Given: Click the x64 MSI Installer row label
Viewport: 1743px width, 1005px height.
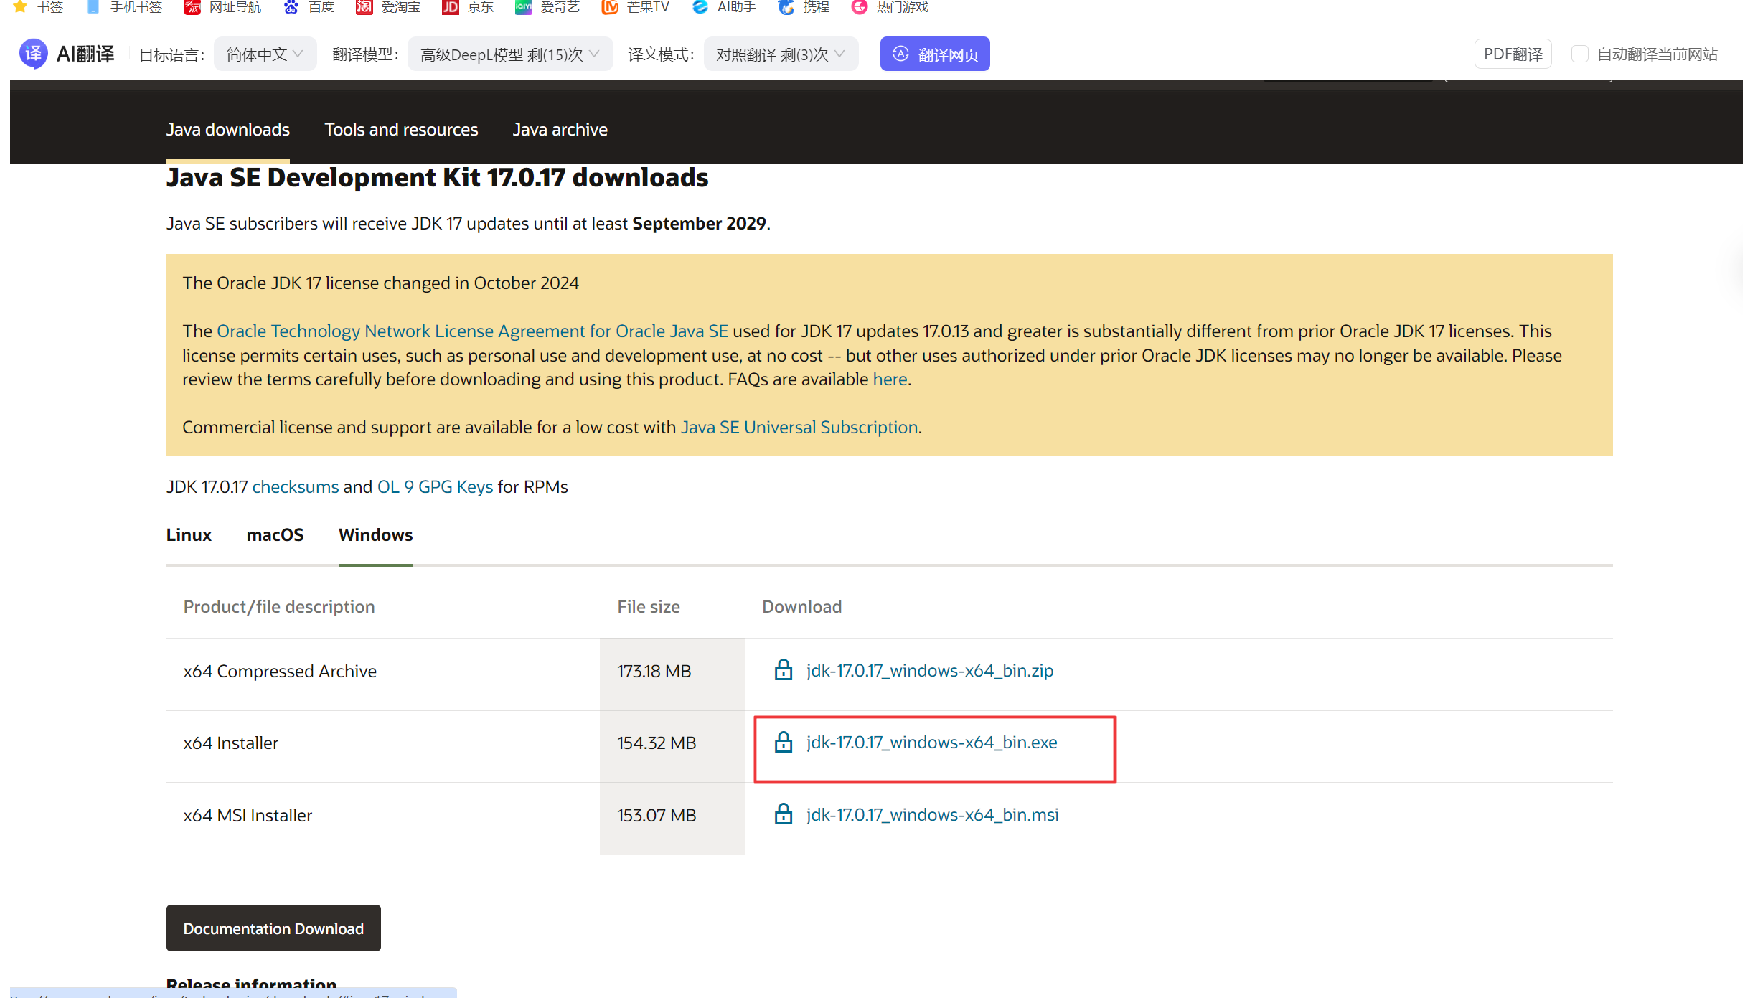Looking at the screenshot, I should tap(248, 815).
